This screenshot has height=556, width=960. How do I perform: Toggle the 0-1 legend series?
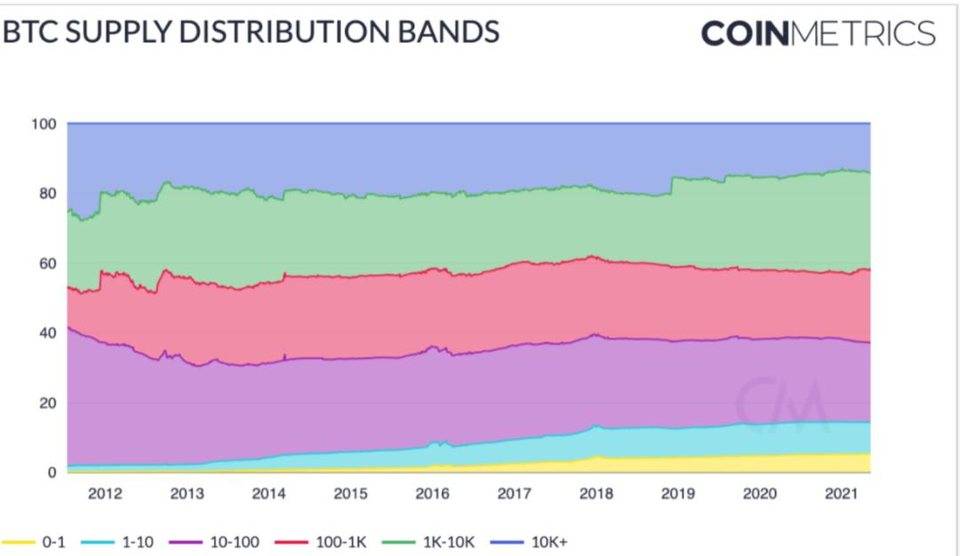pos(55,541)
